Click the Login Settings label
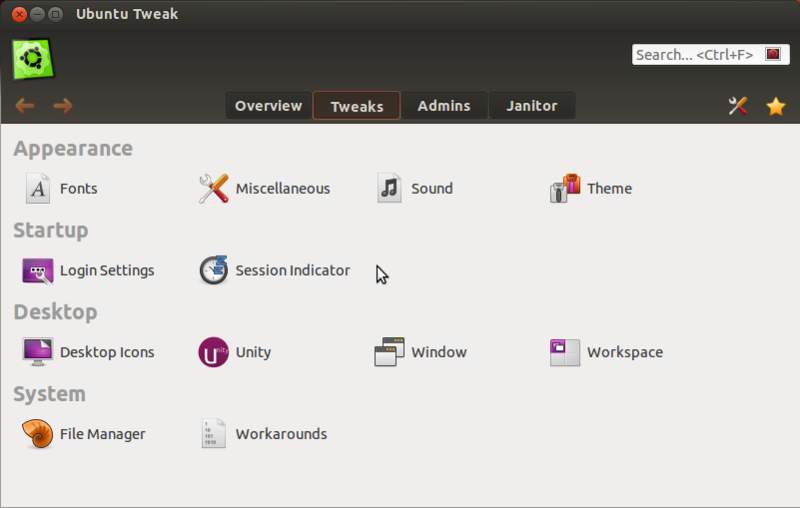This screenshot has height=508, width=800. coord(107,271)
